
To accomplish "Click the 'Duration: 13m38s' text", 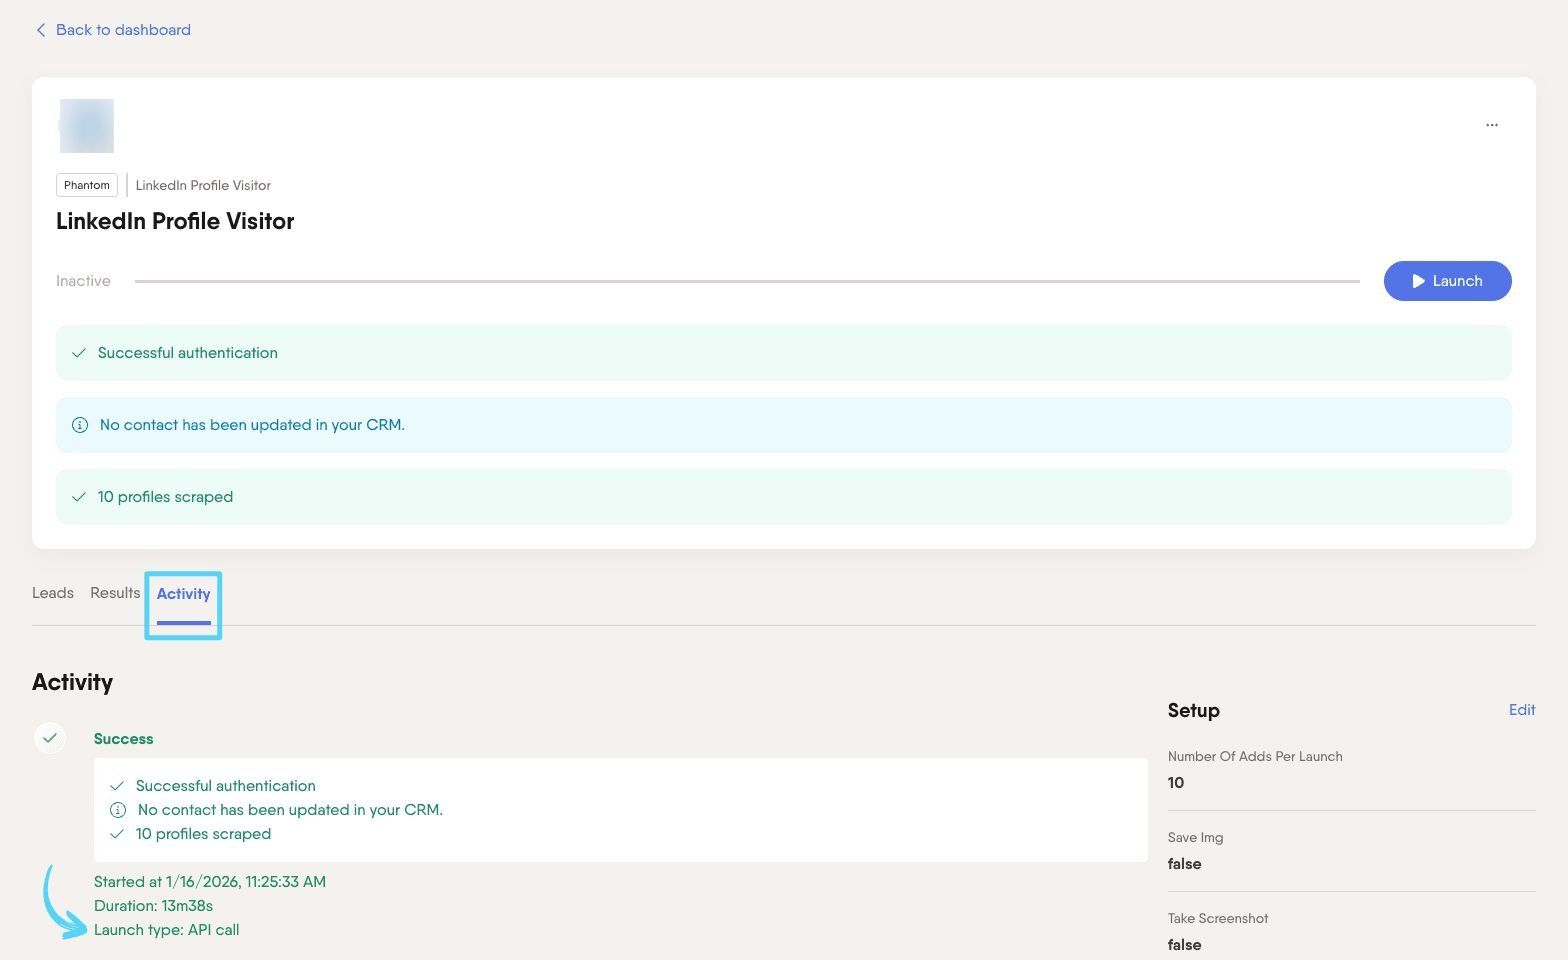I will (x=153, y=906).
